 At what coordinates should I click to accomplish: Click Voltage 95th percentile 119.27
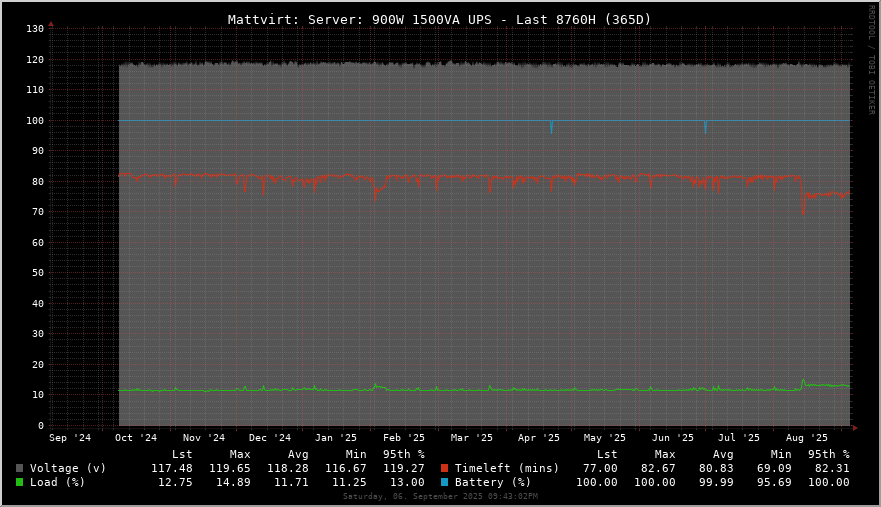click(x=404, y=468)
